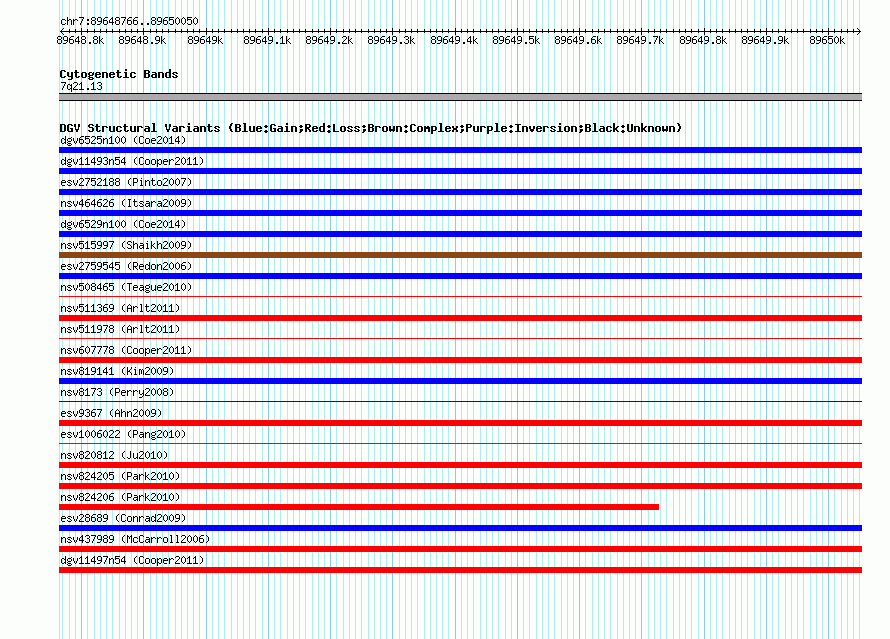Select the dgv6529n100 blue gain bar
The height and width of the screenshot is (639, 890).
pos(460,234)
